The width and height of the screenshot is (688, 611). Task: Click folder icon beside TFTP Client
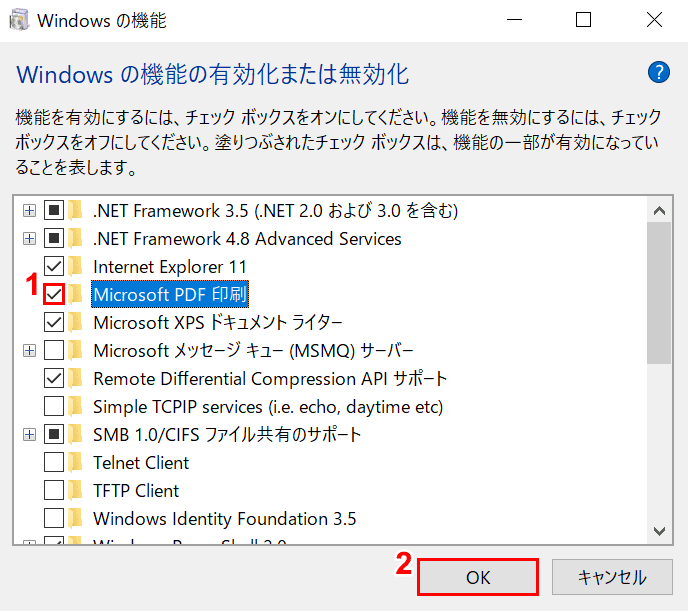(x=76, y=490)
